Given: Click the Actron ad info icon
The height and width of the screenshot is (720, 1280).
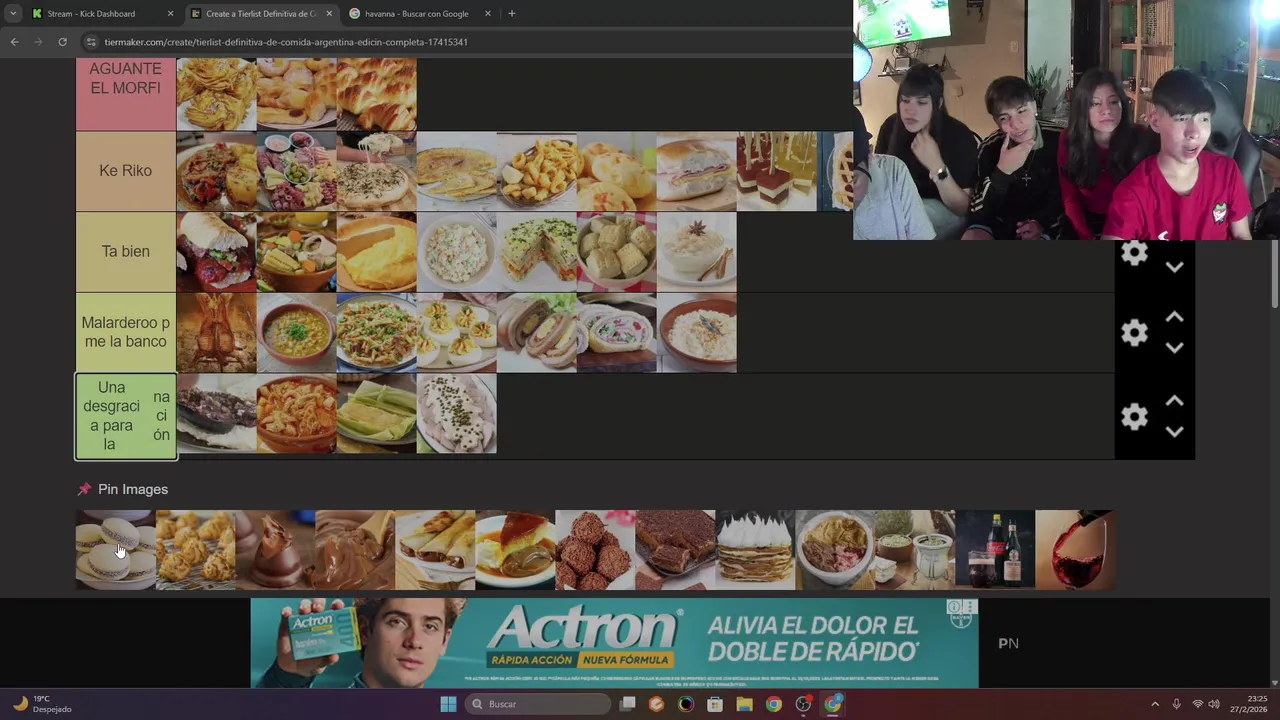Looking at the screenshot, I should [x=954, y=607].
